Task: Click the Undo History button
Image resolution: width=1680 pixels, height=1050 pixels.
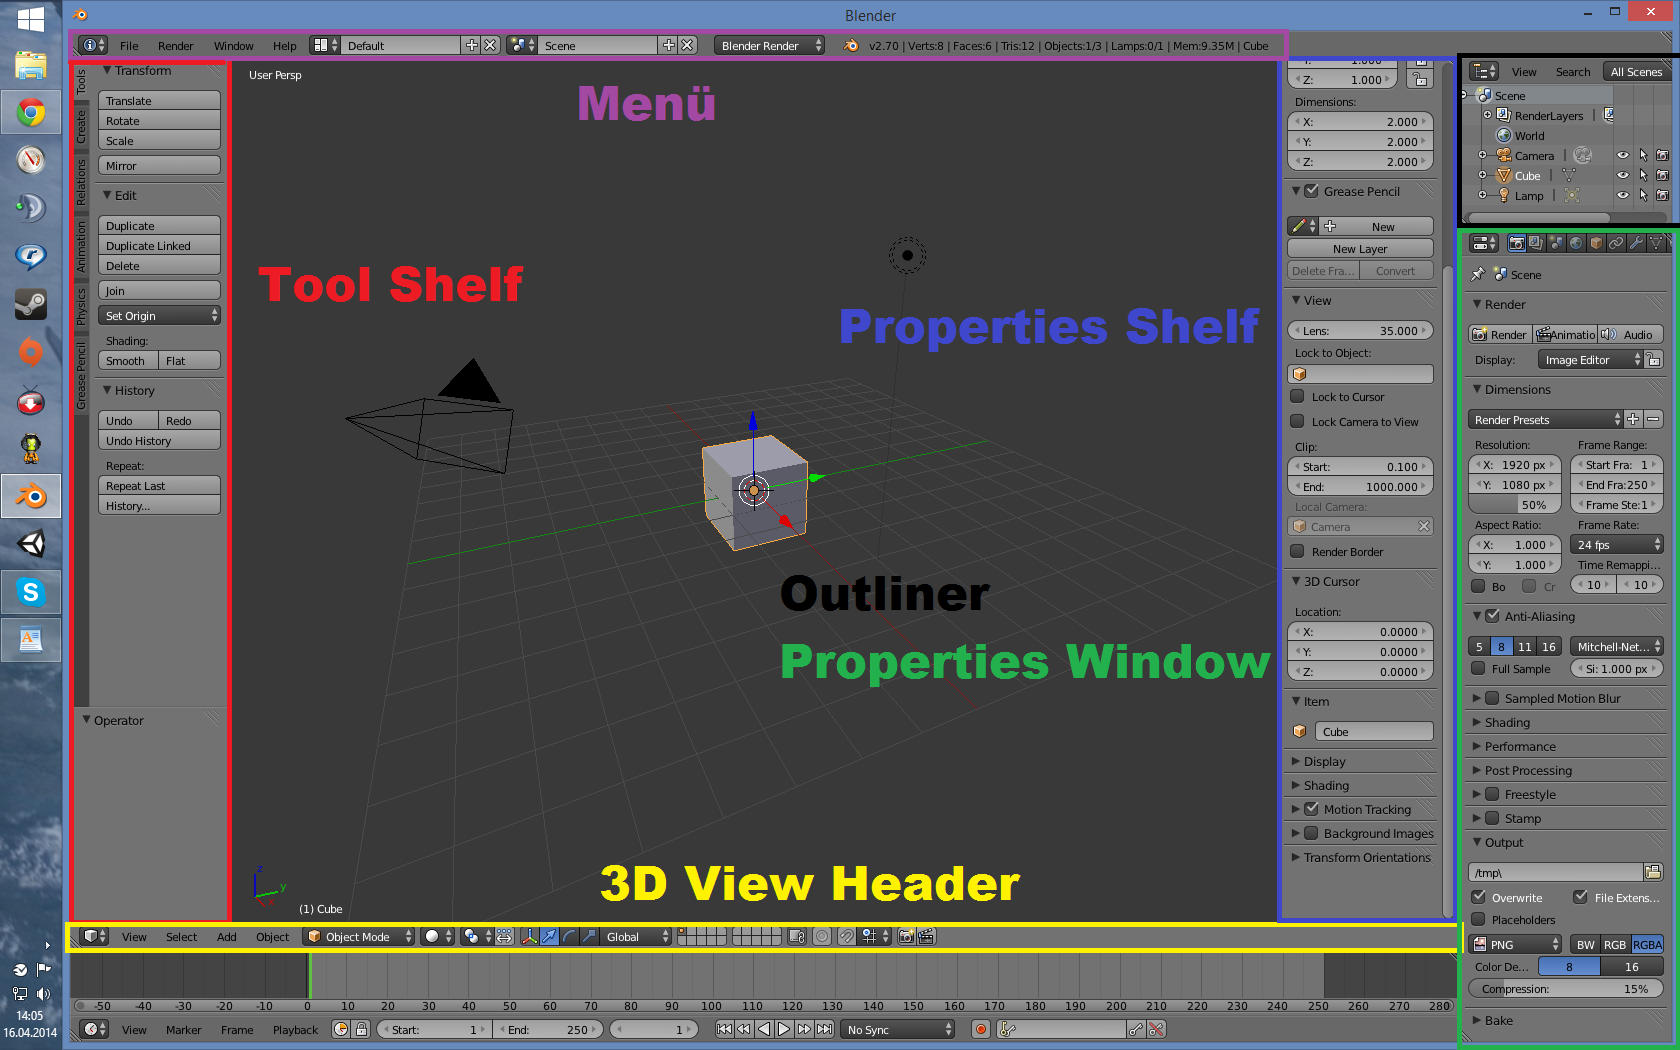Action: point(159,441)
